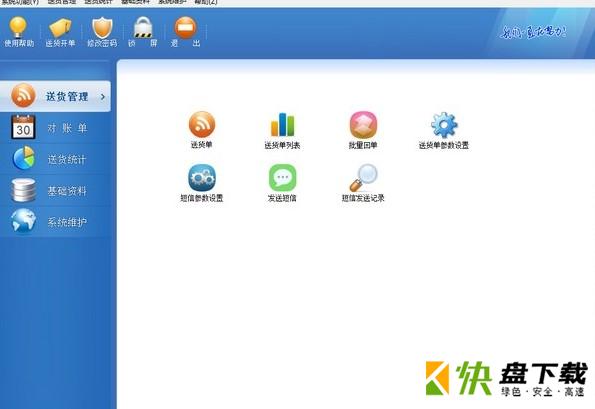
Task: Open the 短信发送记录 magnifier icon
Action: tap(363, 183)
